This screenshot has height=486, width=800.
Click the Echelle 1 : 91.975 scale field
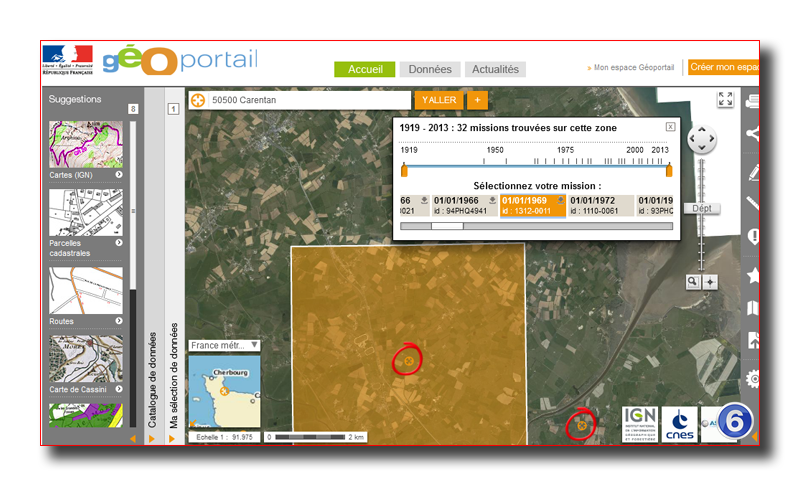224,437
